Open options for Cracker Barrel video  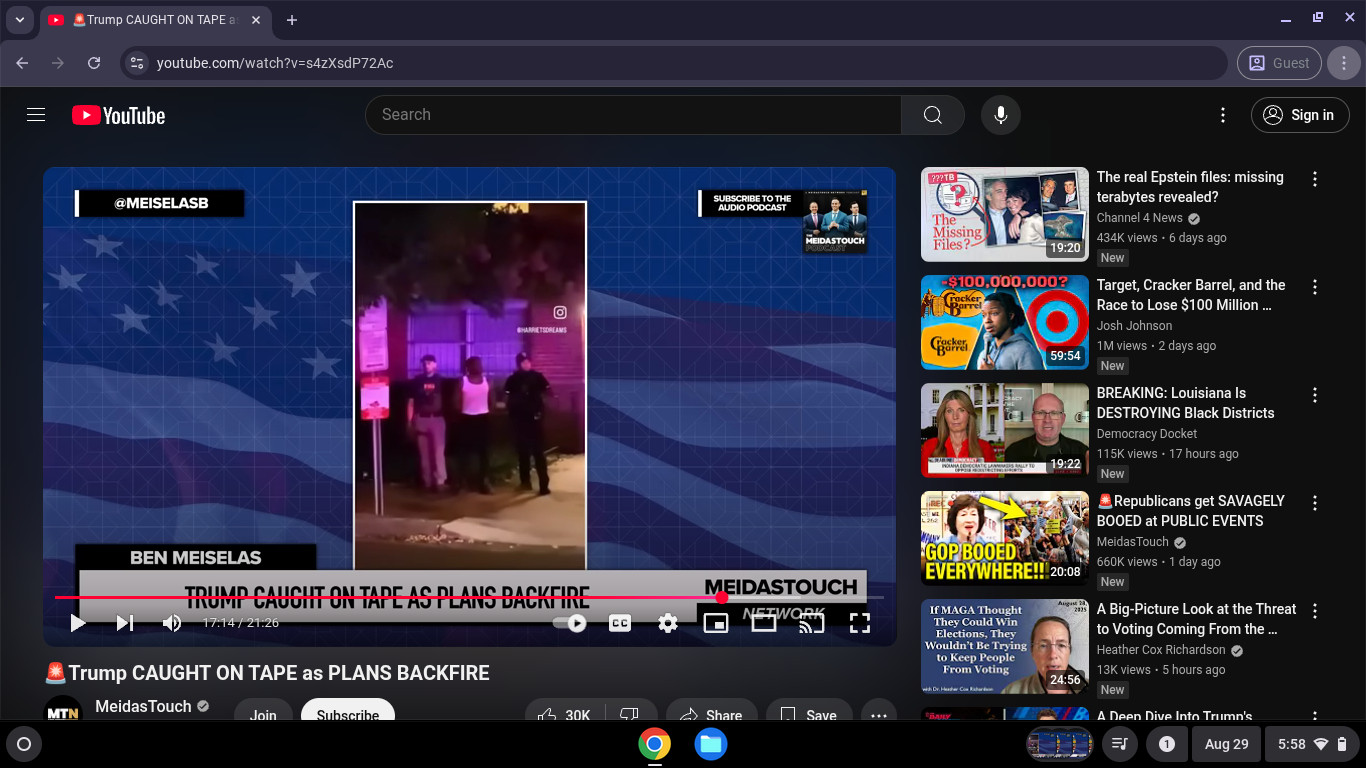[x=1315, y=287]
